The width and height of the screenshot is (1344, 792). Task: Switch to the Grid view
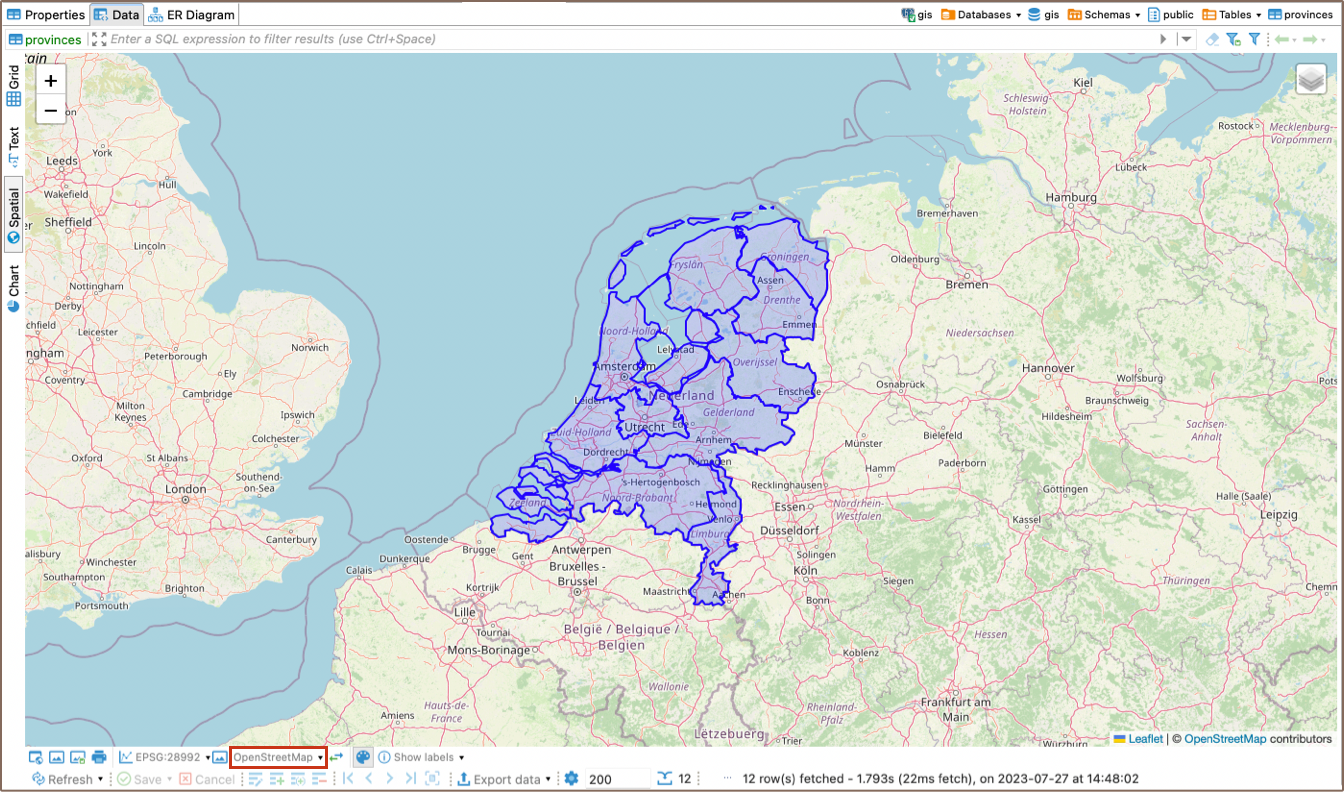[x=14, y=87]
